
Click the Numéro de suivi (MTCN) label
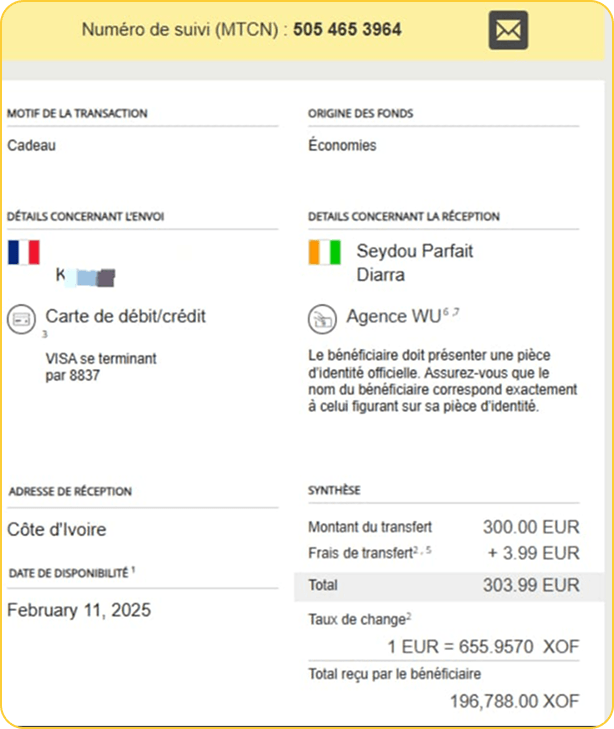tap(186, 30)
